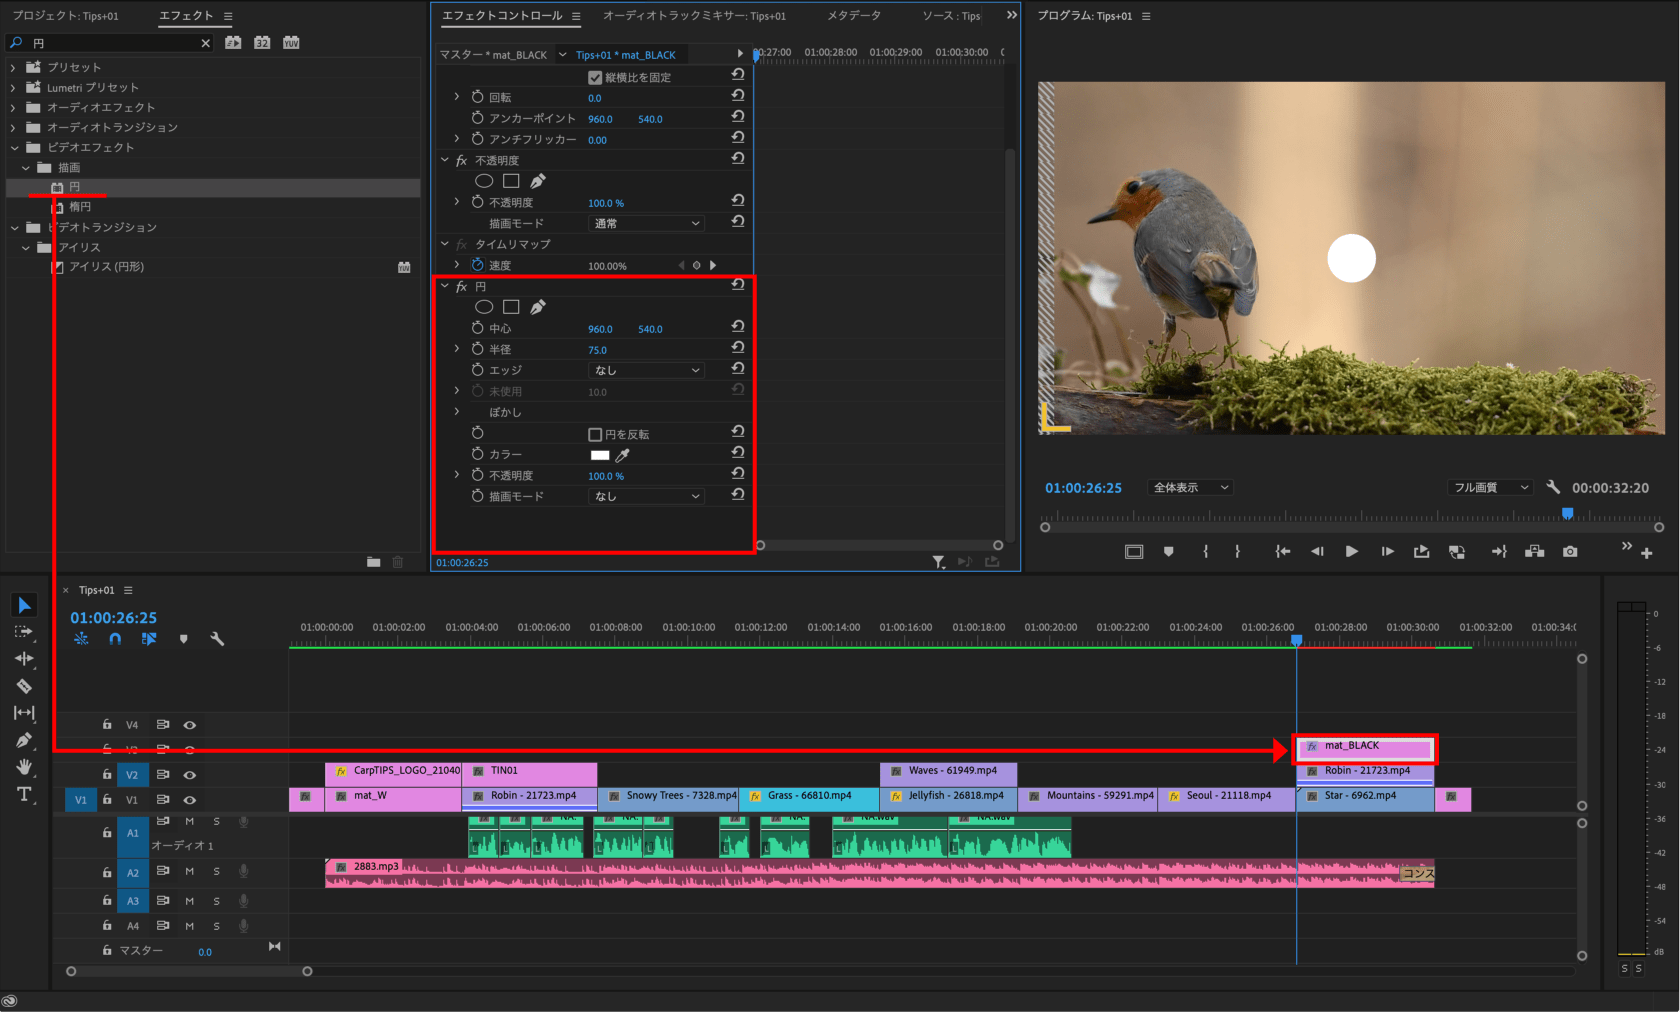Click the pen mask icon under 円 effect
Viewport: 1680px width, 1012px height.
coord(538,307)
